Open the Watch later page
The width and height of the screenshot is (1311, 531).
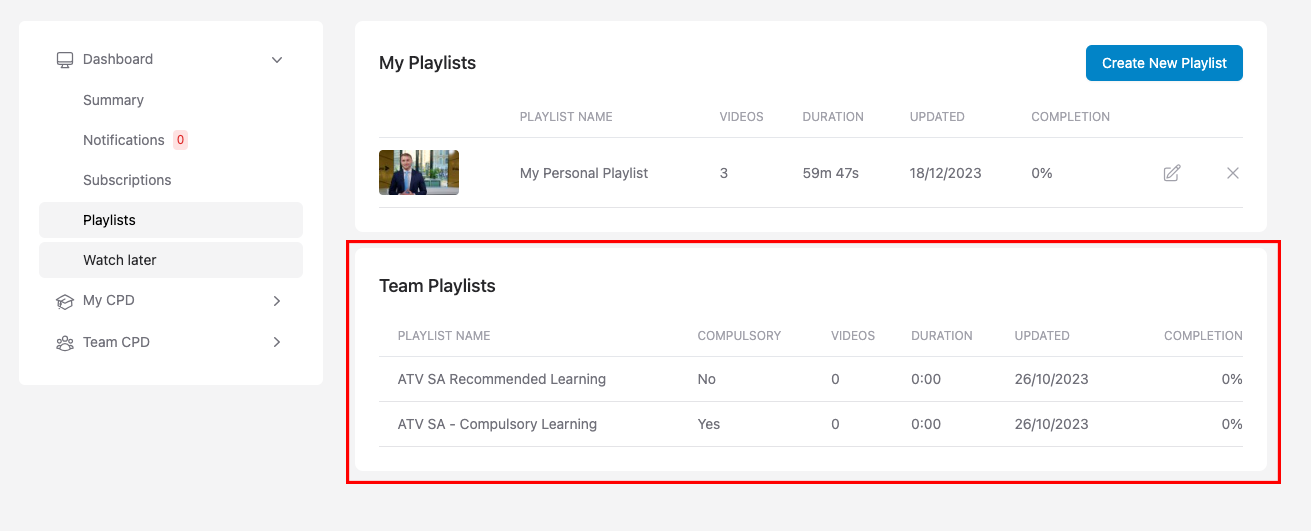click(120, 260)
